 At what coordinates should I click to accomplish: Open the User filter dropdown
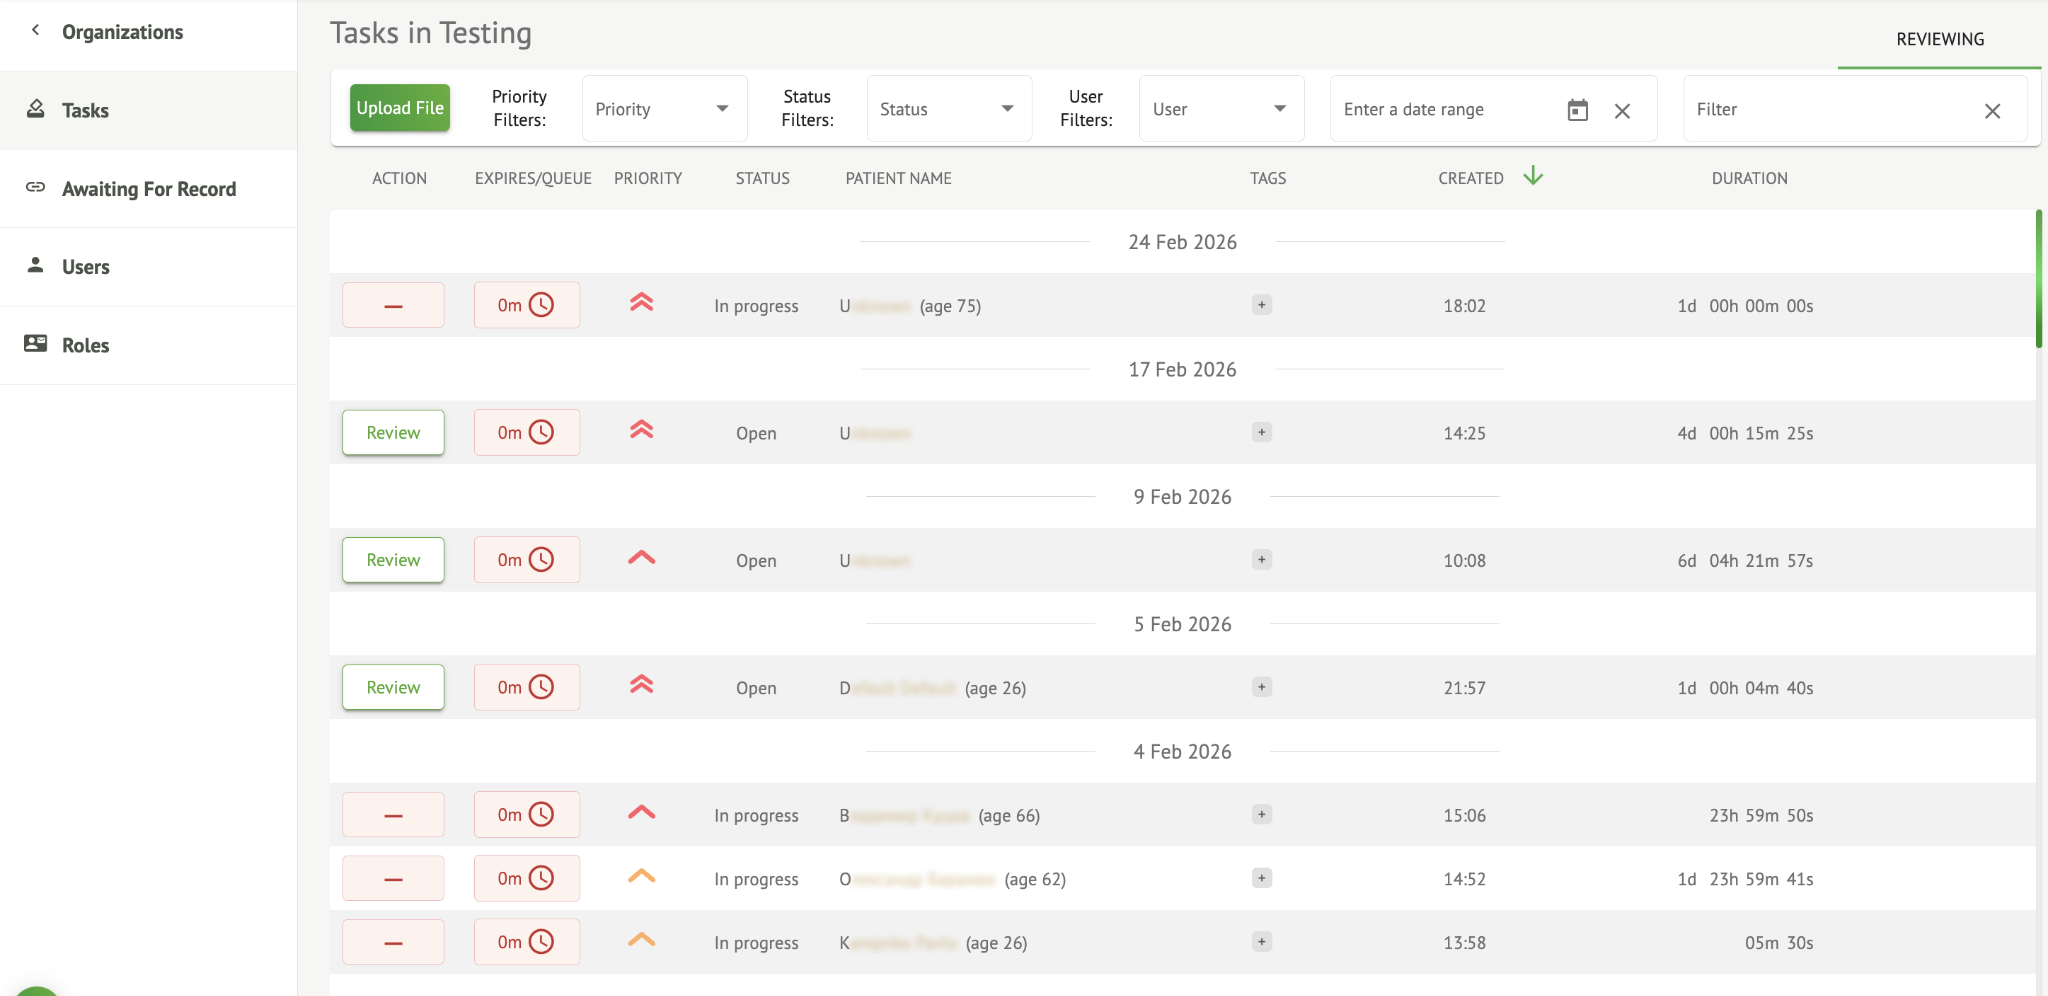pyautogui.click(x=1220, y=109)
